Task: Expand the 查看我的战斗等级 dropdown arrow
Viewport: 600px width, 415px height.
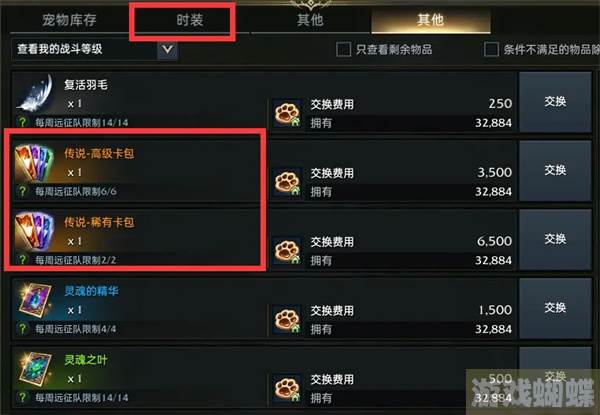Action: click(x=167, y=50)
